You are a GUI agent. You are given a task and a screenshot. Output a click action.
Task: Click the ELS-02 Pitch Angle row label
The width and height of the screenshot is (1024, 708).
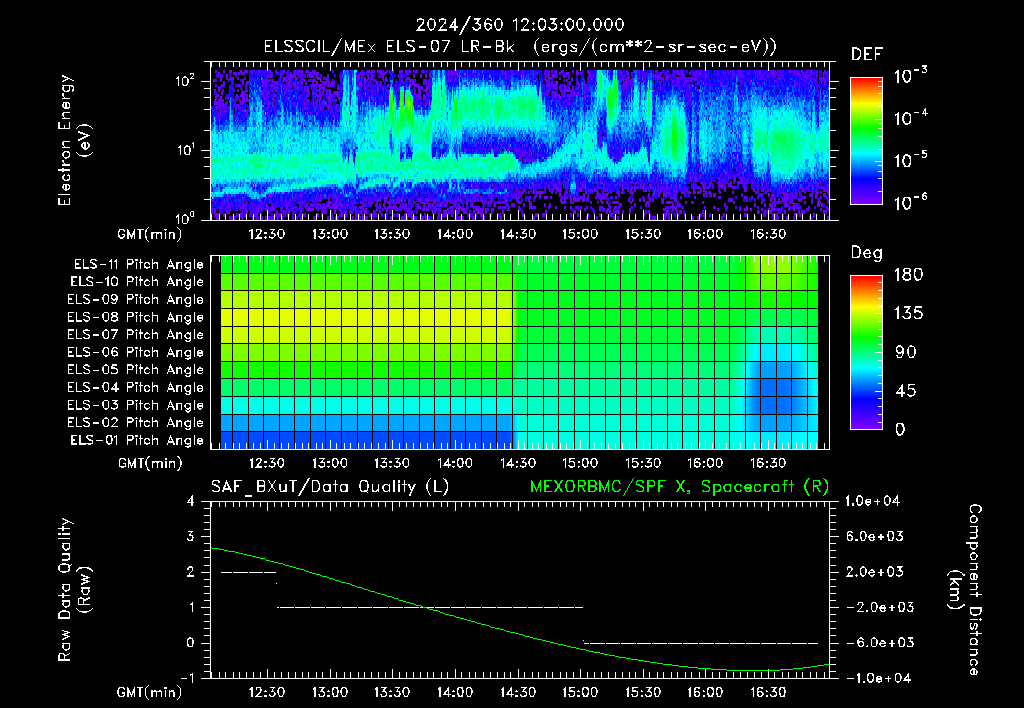136,423
